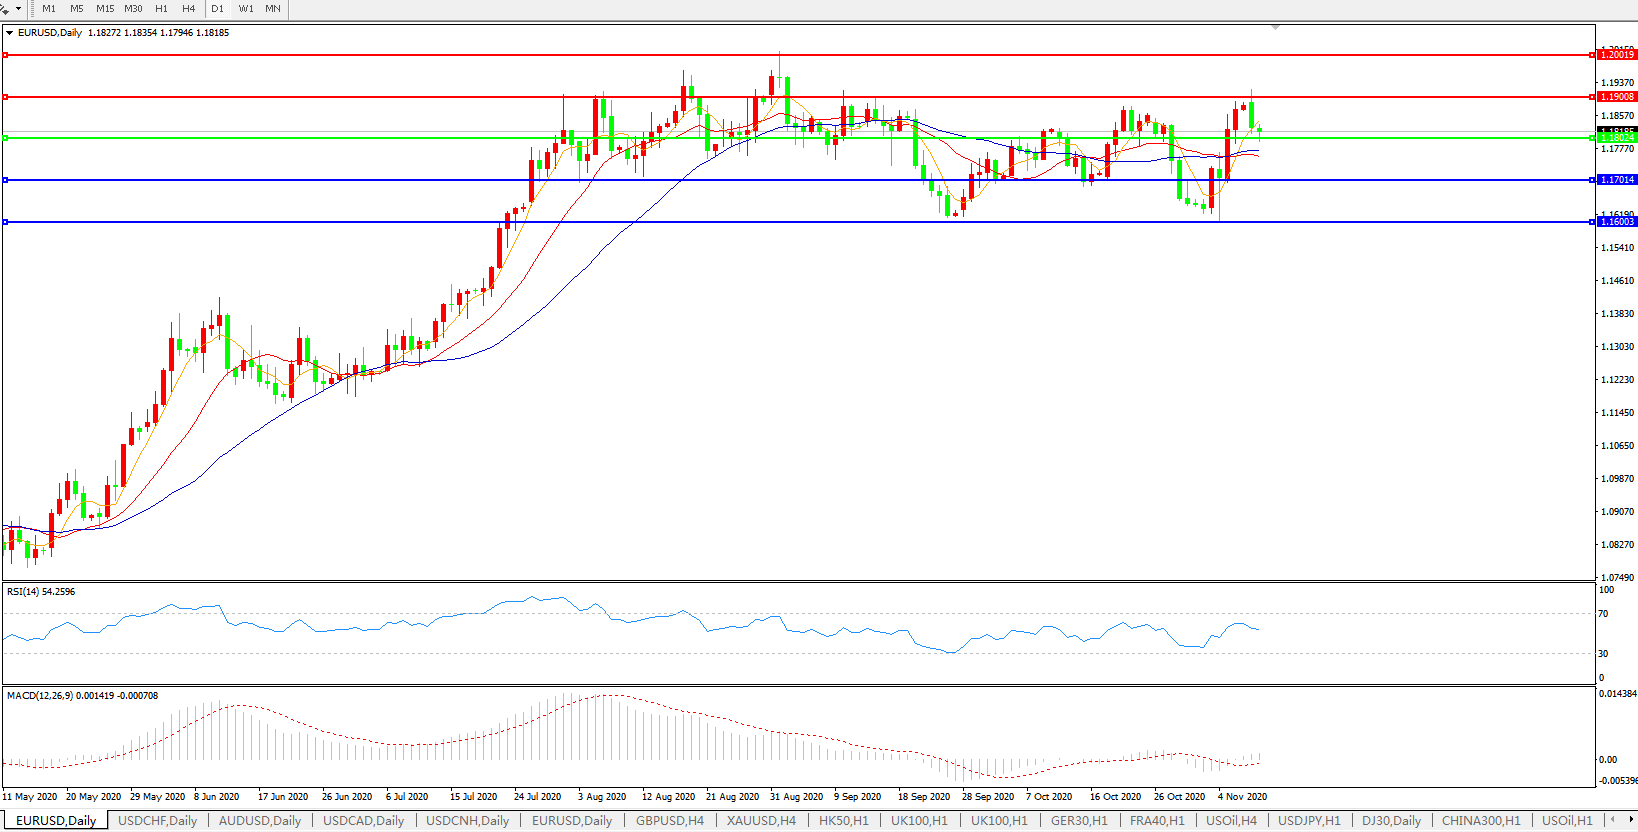Switch to the XAUUSD,H4 chart tab
The width and height of the screenshot is (1638, 832).
point(761,821)
